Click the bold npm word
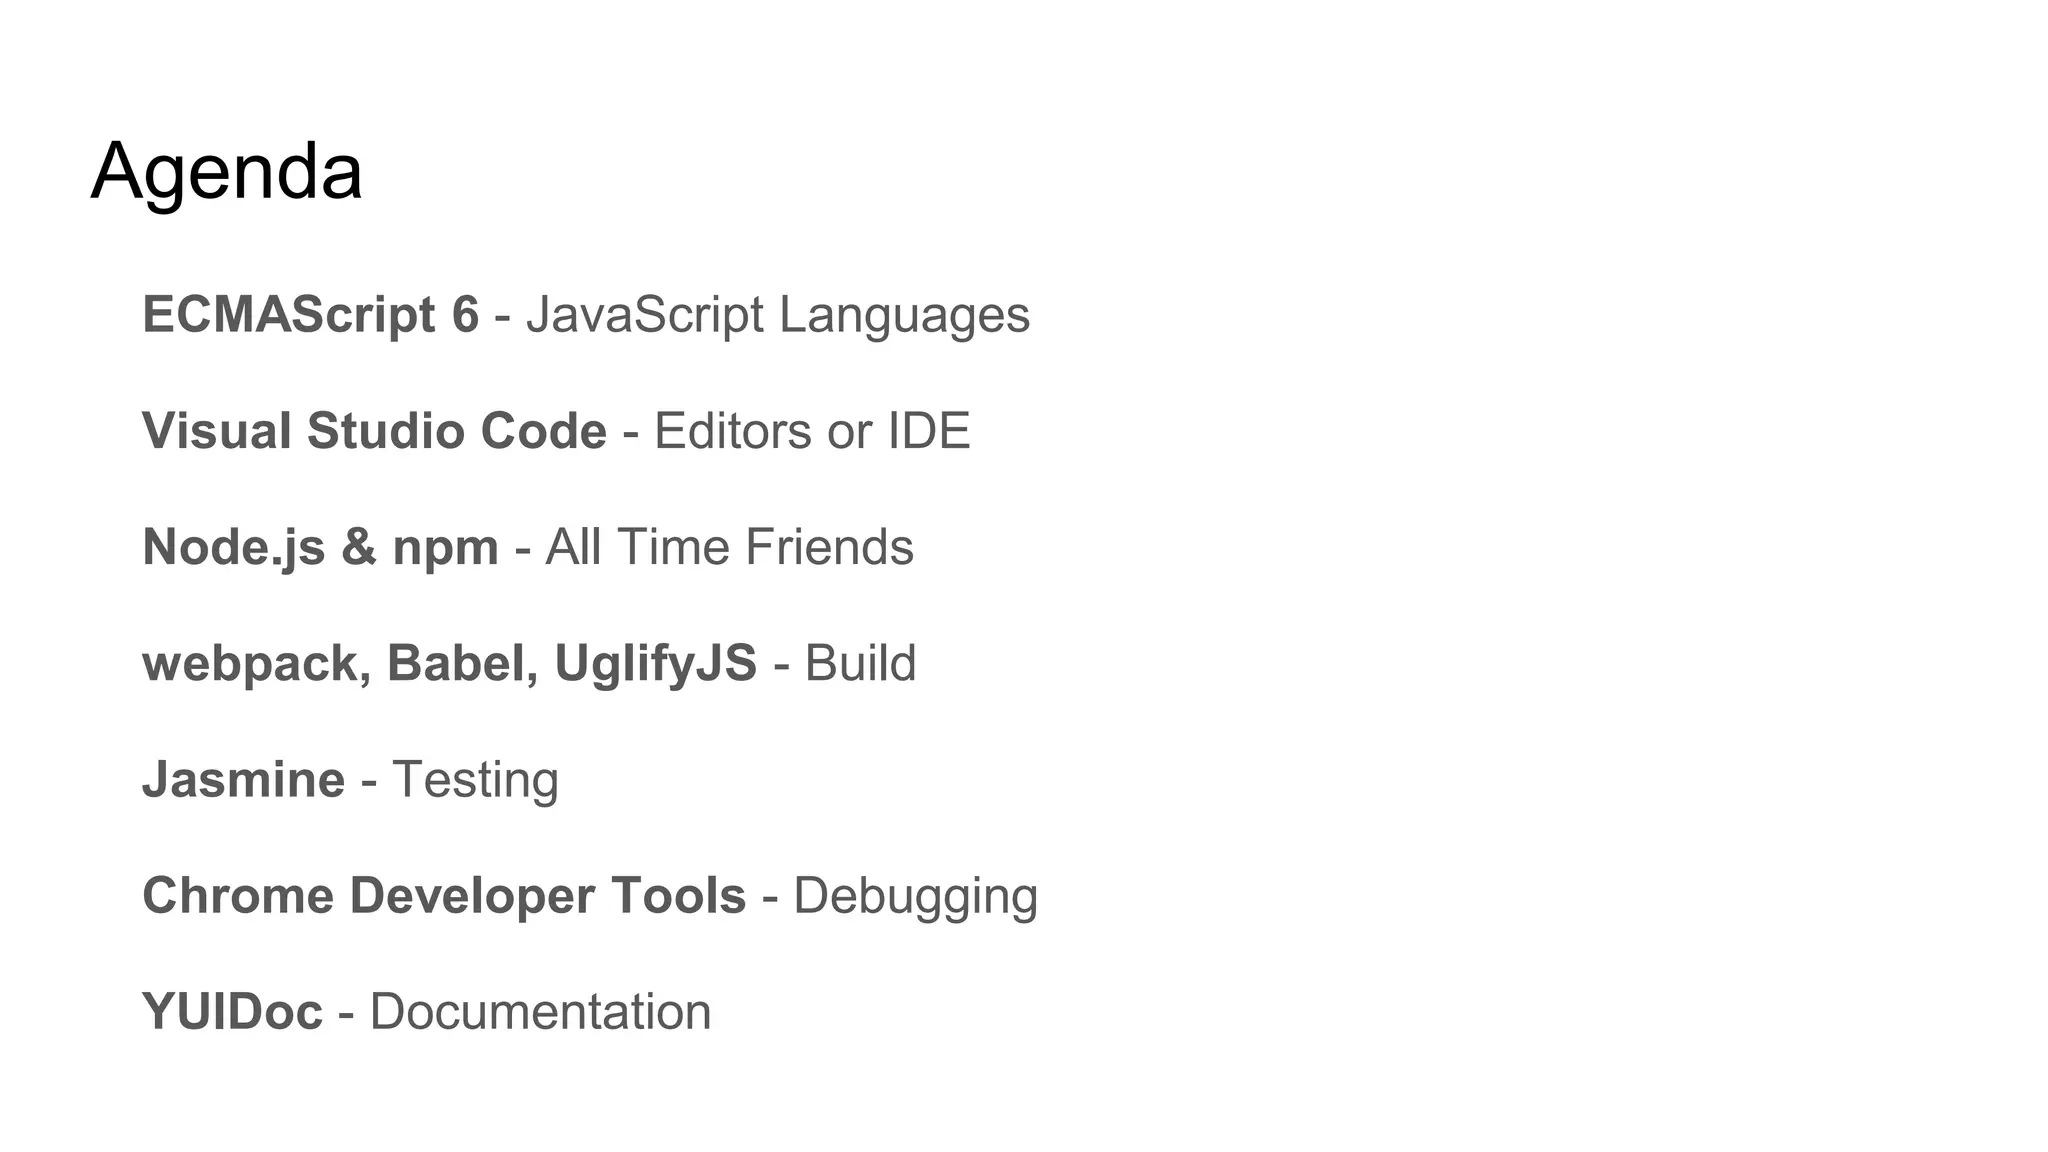This screenshot has width=2048, height=1152. coord(445,549)
